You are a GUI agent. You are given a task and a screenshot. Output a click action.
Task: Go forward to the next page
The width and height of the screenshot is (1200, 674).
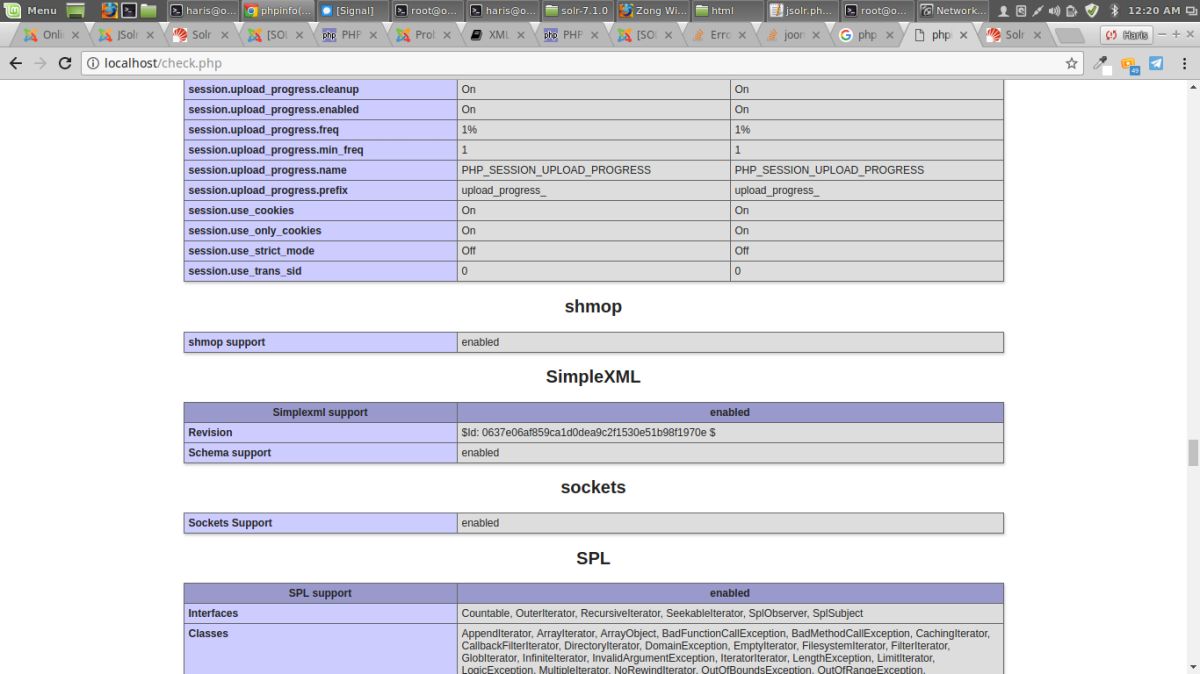40,63
